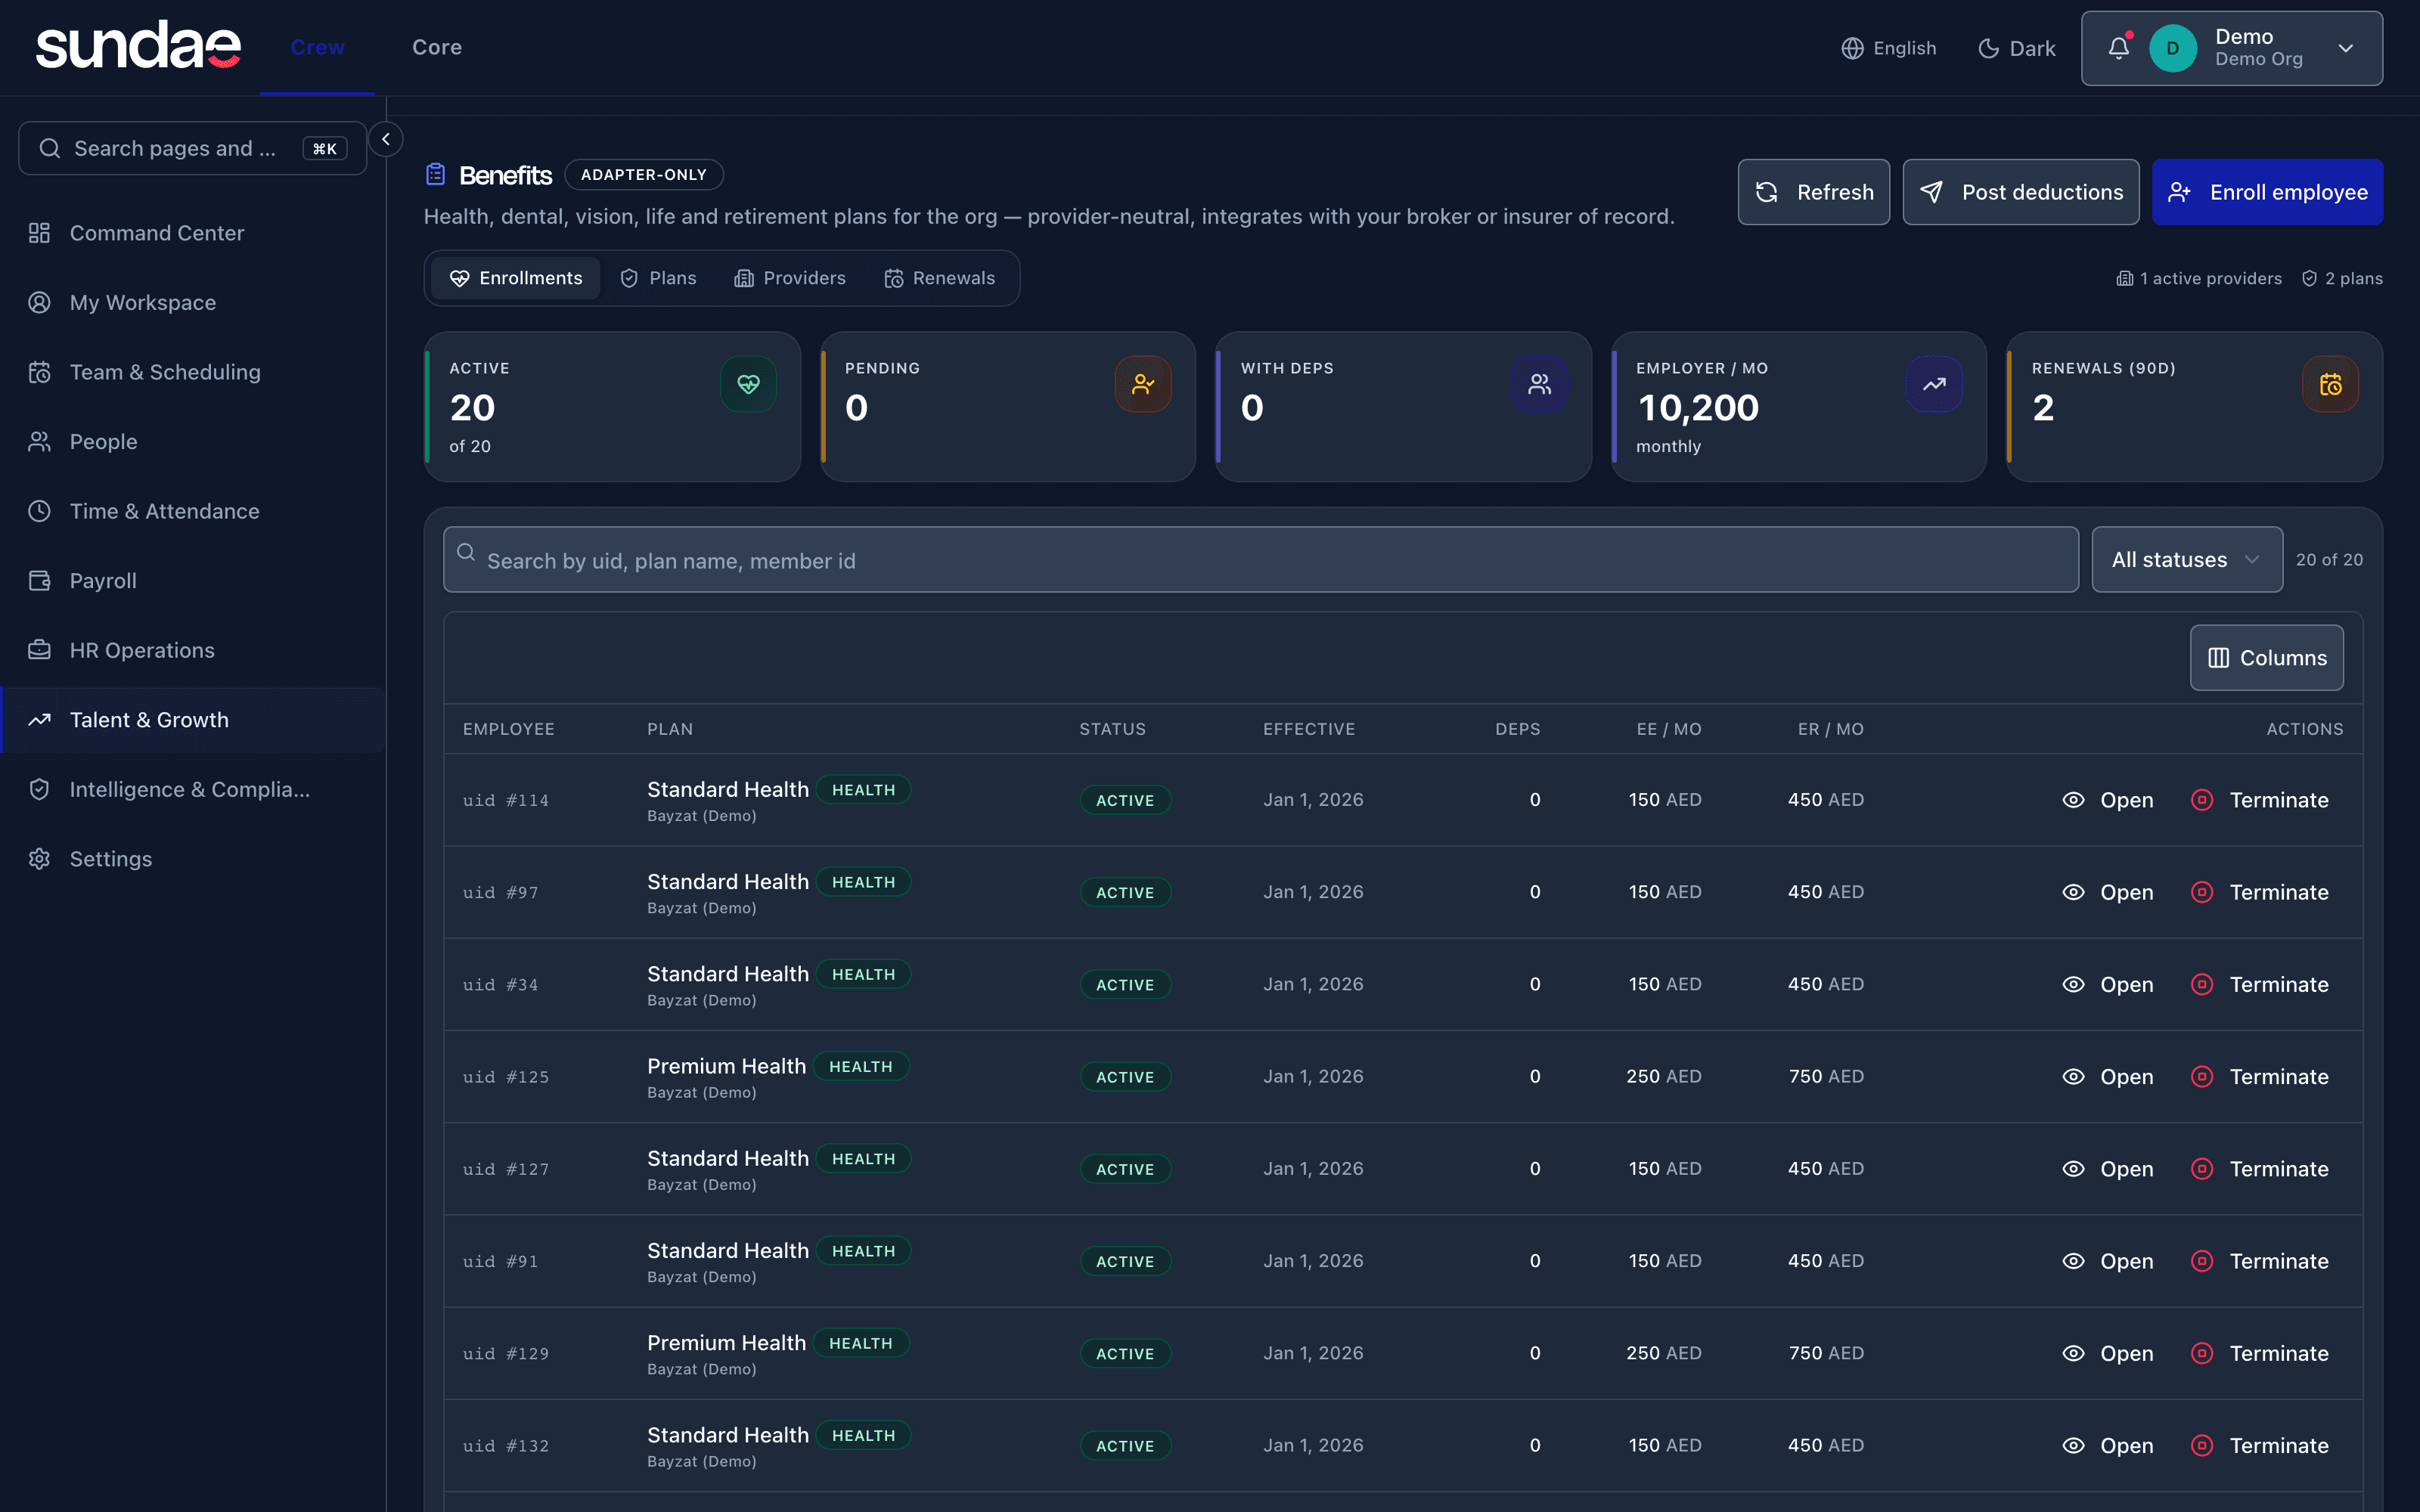Select the Providers tab

[x=790, y=278]
